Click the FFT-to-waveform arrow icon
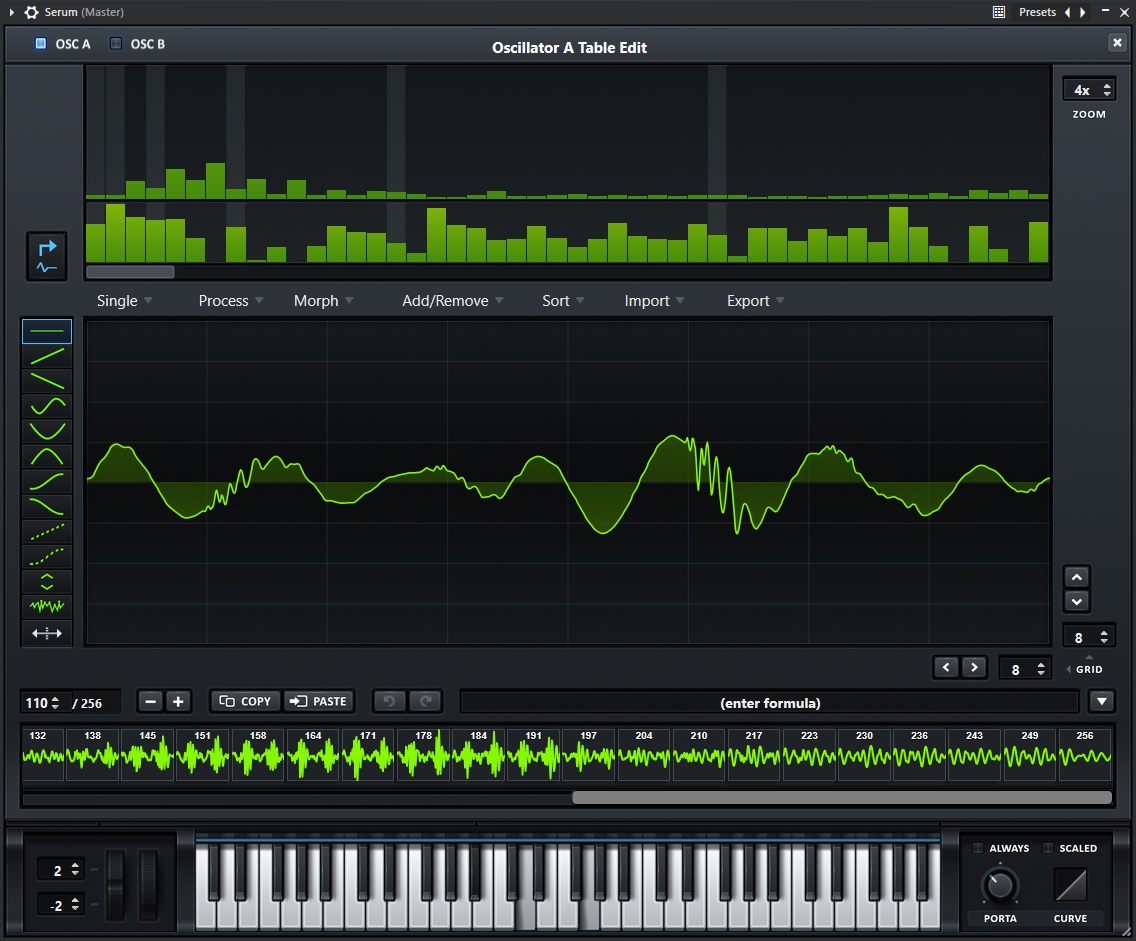Viewport: 1136px width, 941px height. 47,257
